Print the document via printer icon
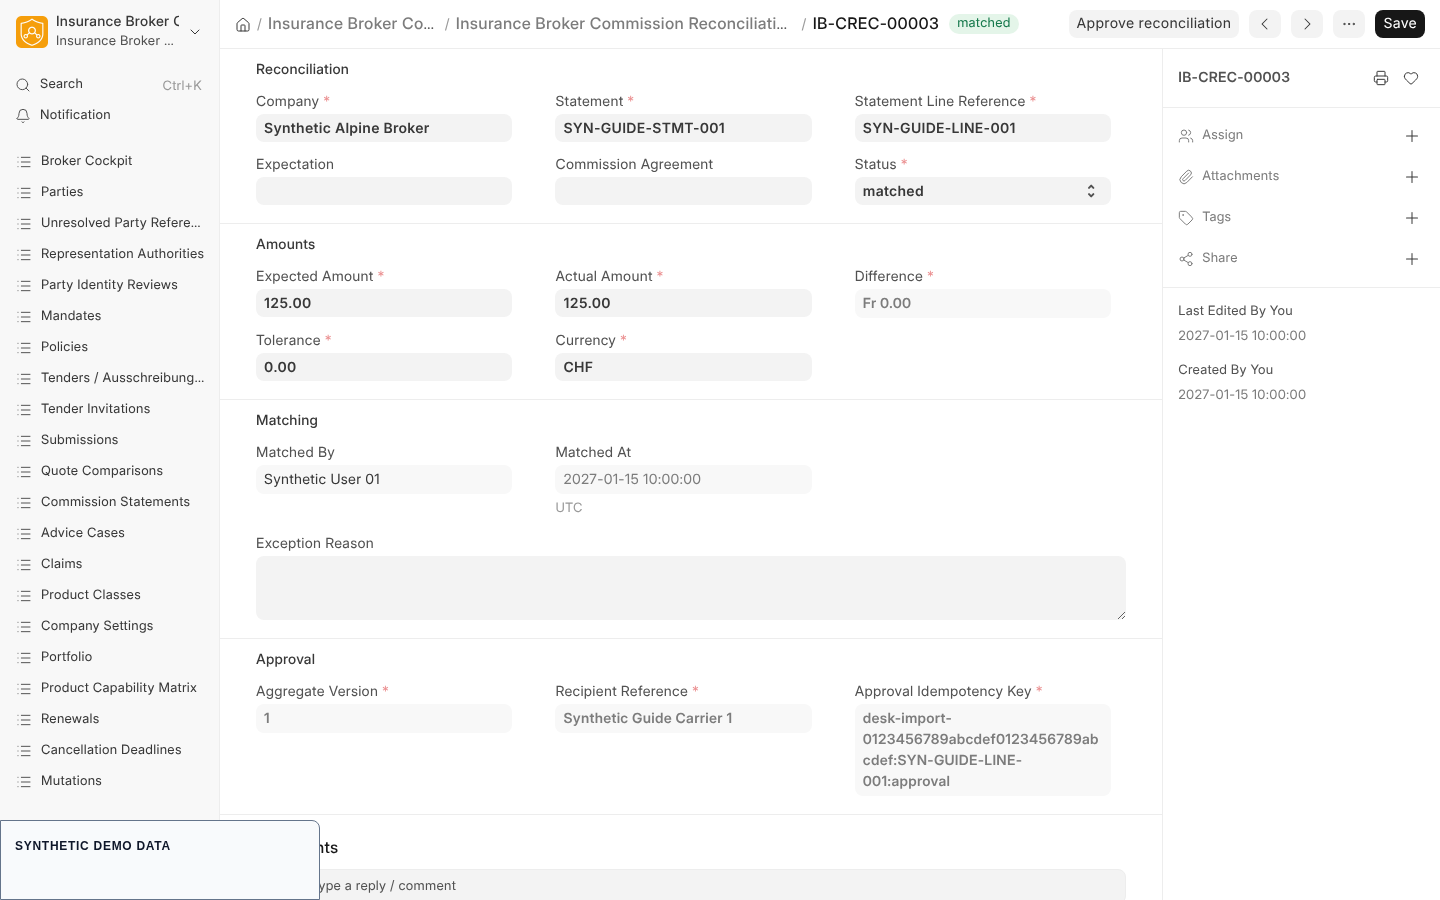Viewport: 1440px width, 900px height. point(1381,78)
